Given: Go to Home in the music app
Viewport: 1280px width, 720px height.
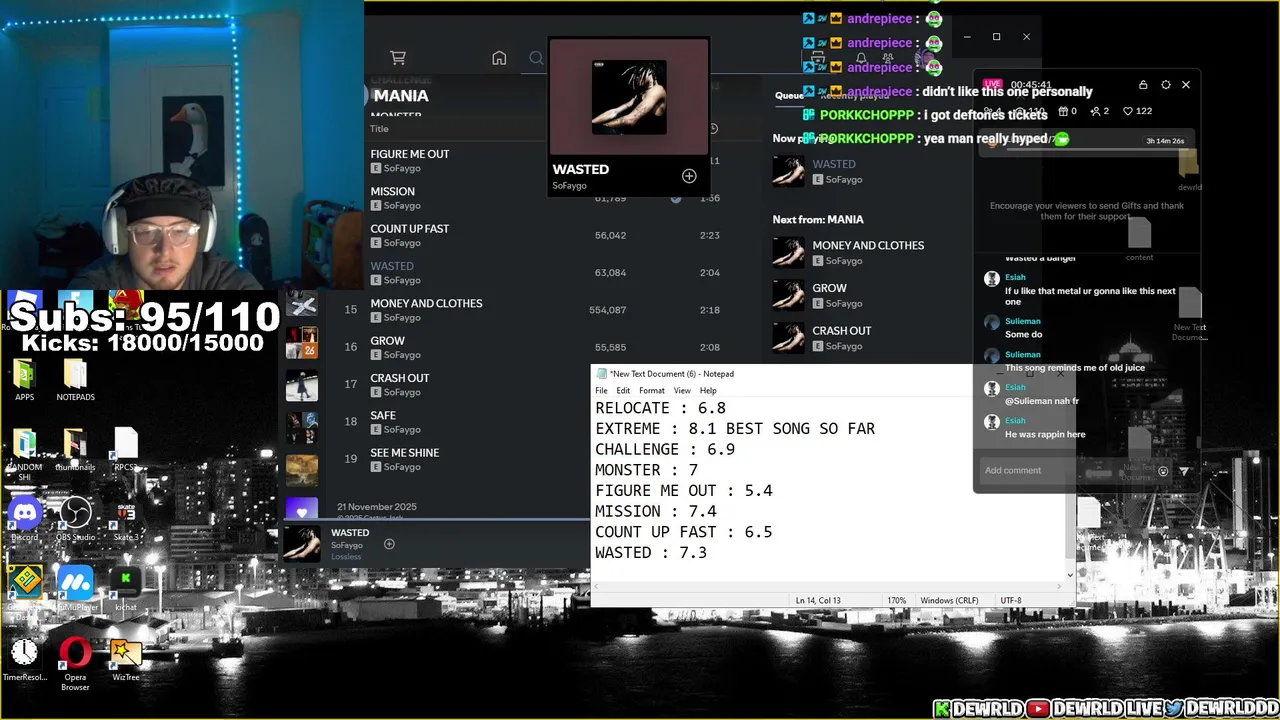Looking at the screenshot, I should 499,58.
